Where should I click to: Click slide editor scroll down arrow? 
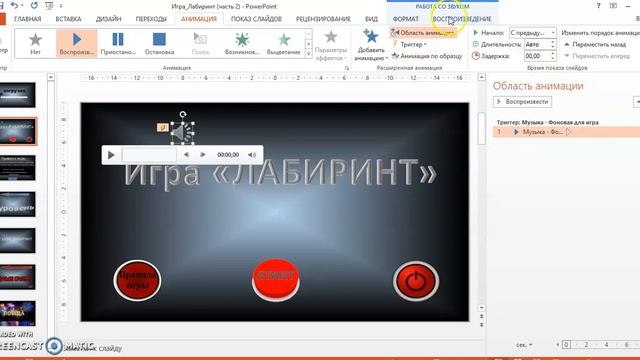point(482,308)
